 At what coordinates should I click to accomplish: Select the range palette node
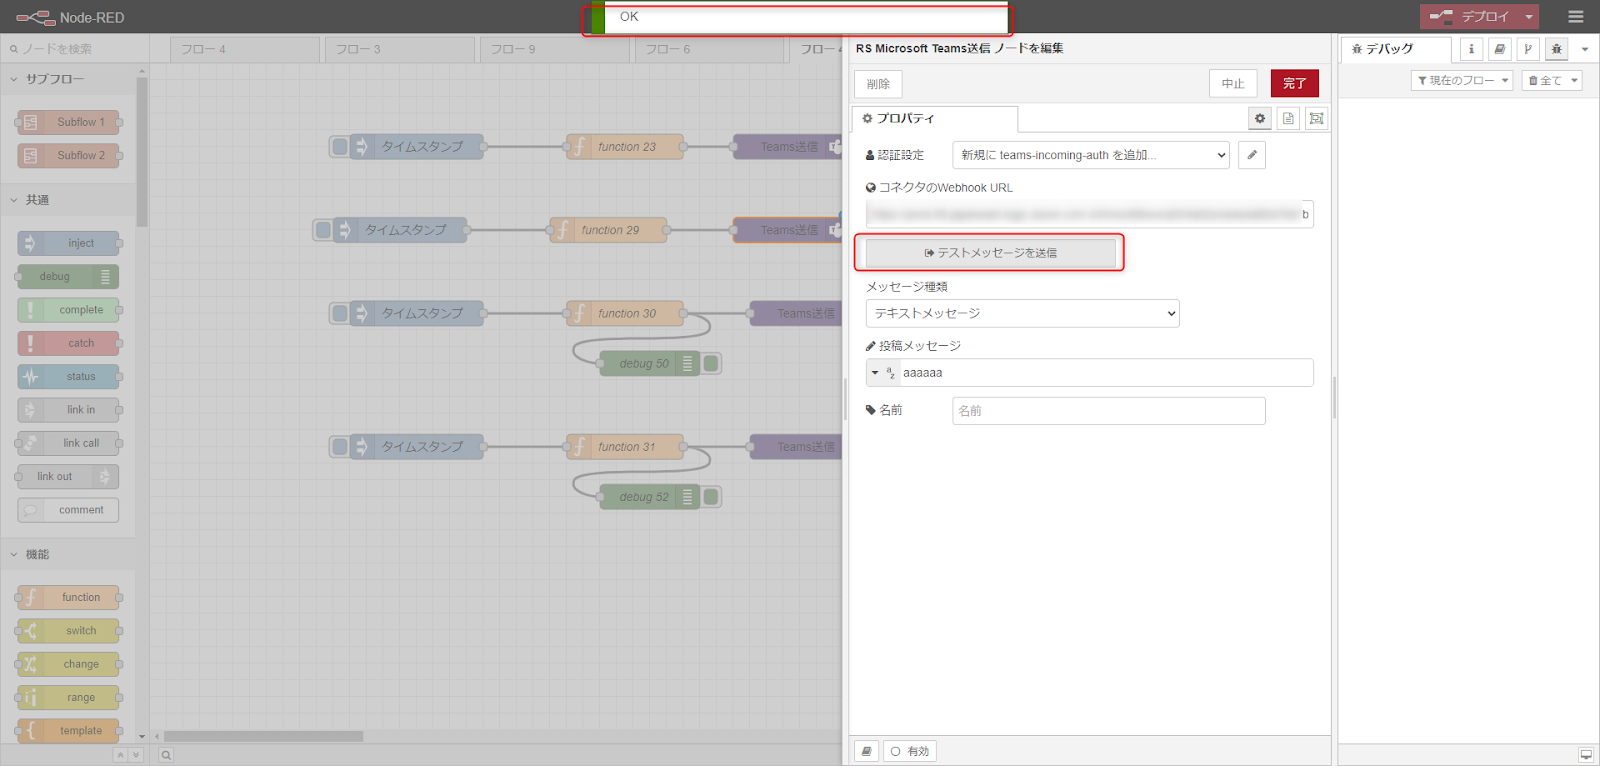click(68, 698)
